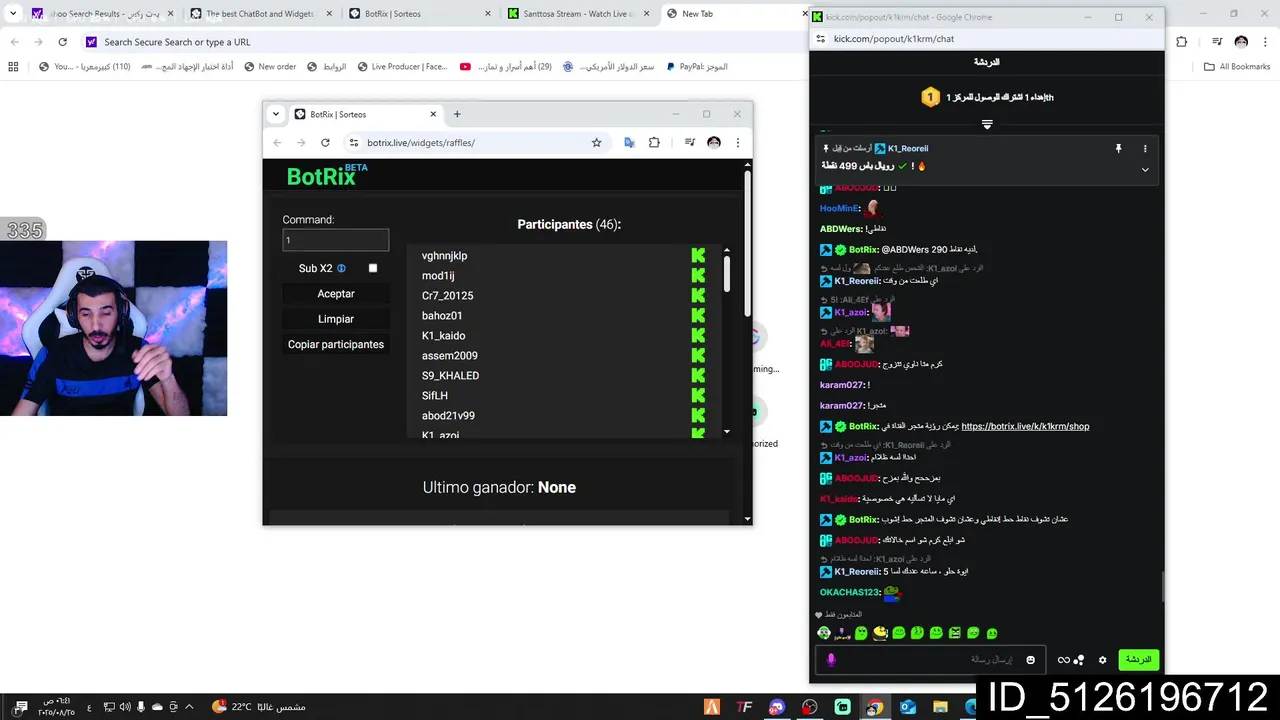Select participant abod21v99
The image size is (1280, 720).
(x=448, y=416)
